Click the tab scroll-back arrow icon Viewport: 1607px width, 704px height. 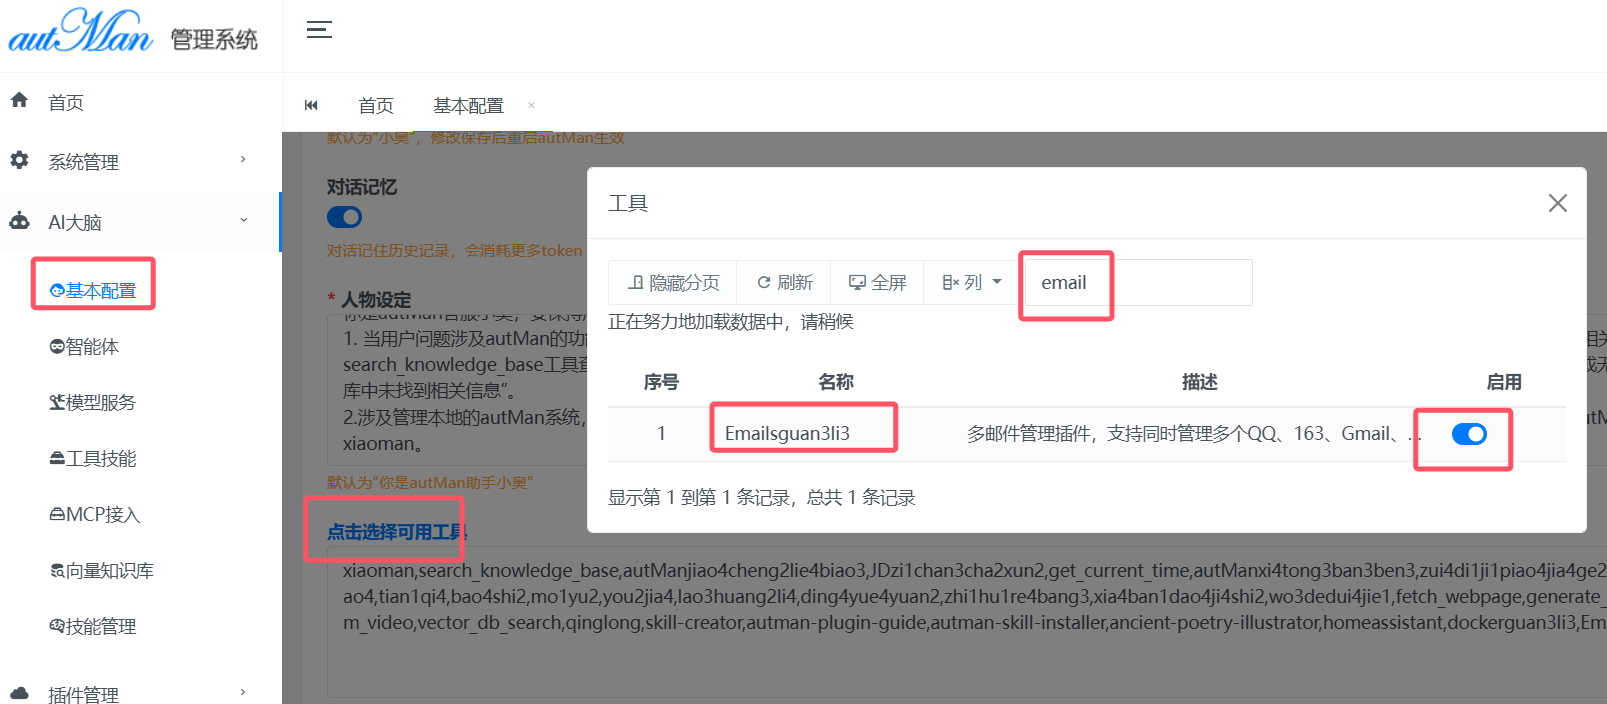pyautogui.click(x=311, y=105)
